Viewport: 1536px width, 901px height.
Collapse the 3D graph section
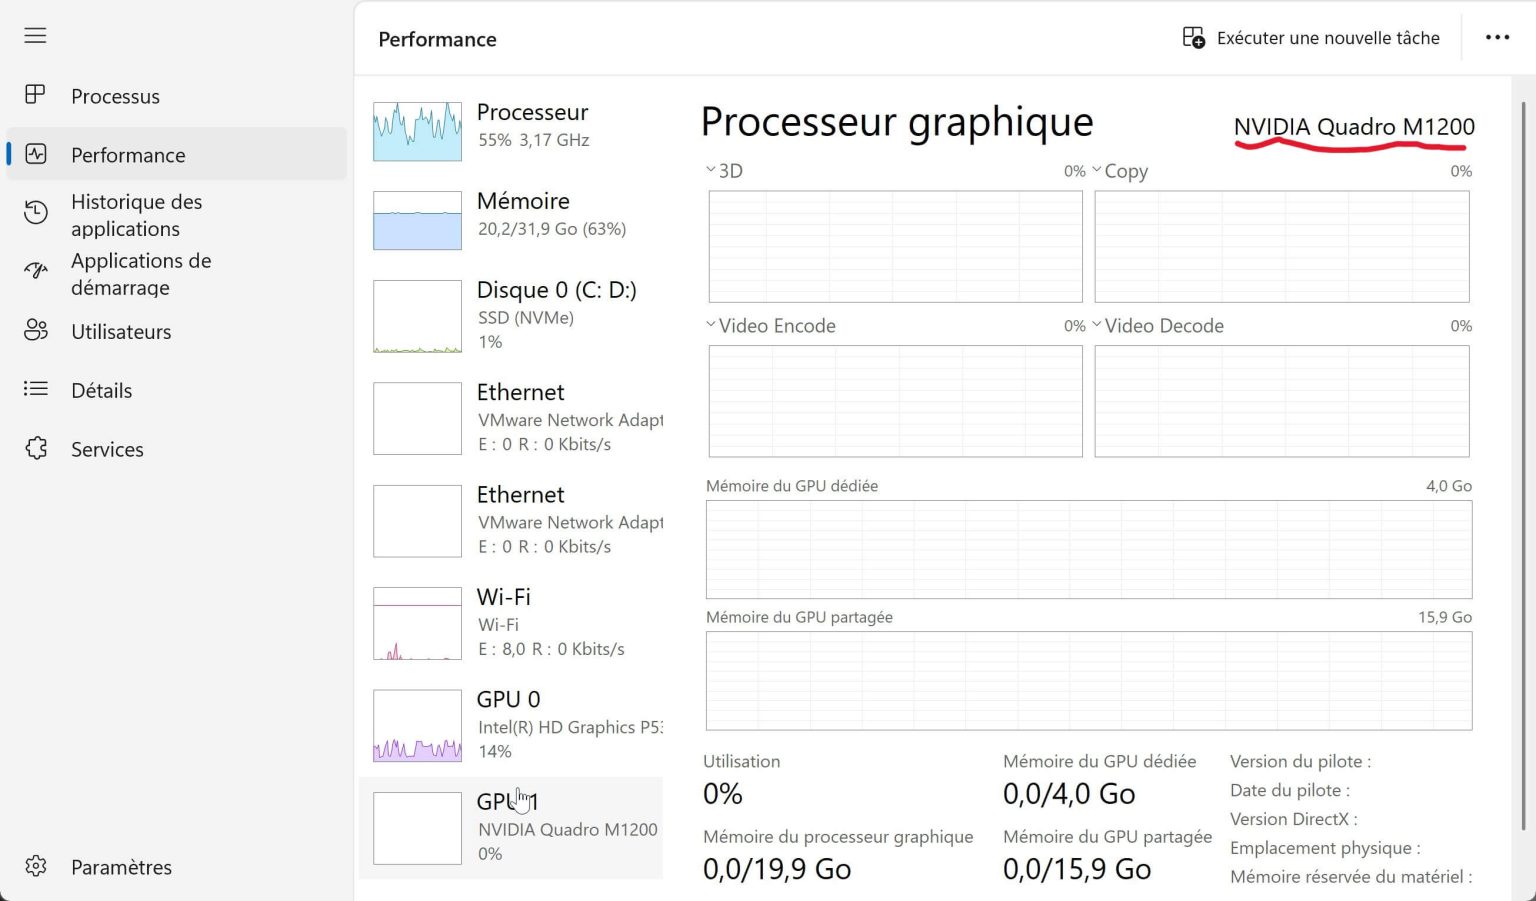(x=711, y=170)
